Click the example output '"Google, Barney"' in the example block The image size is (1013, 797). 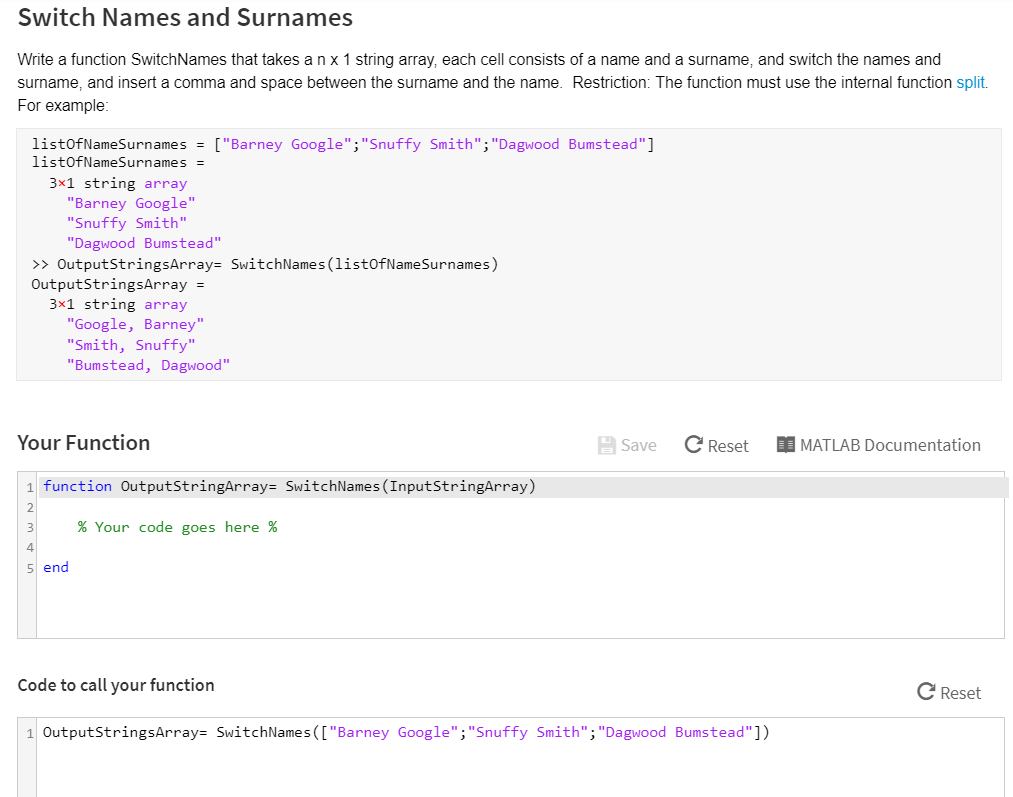[x=135, y=324]
